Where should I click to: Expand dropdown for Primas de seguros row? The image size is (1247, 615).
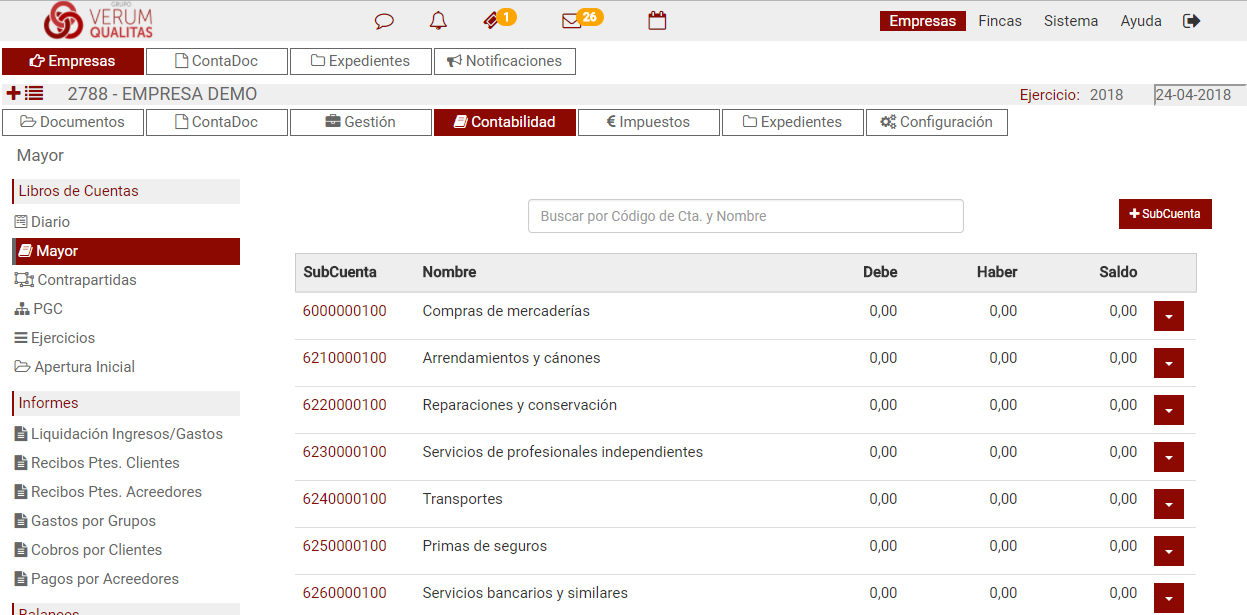(x=1168, y=551)
